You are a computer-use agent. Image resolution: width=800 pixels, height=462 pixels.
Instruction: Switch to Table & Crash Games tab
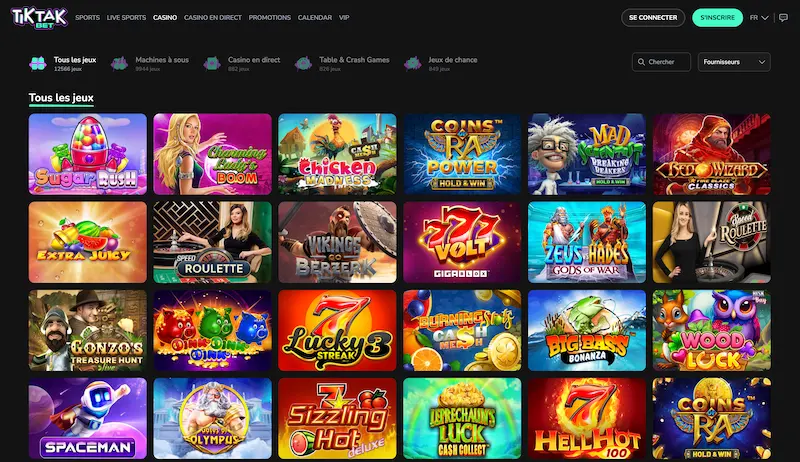point(354,60)
